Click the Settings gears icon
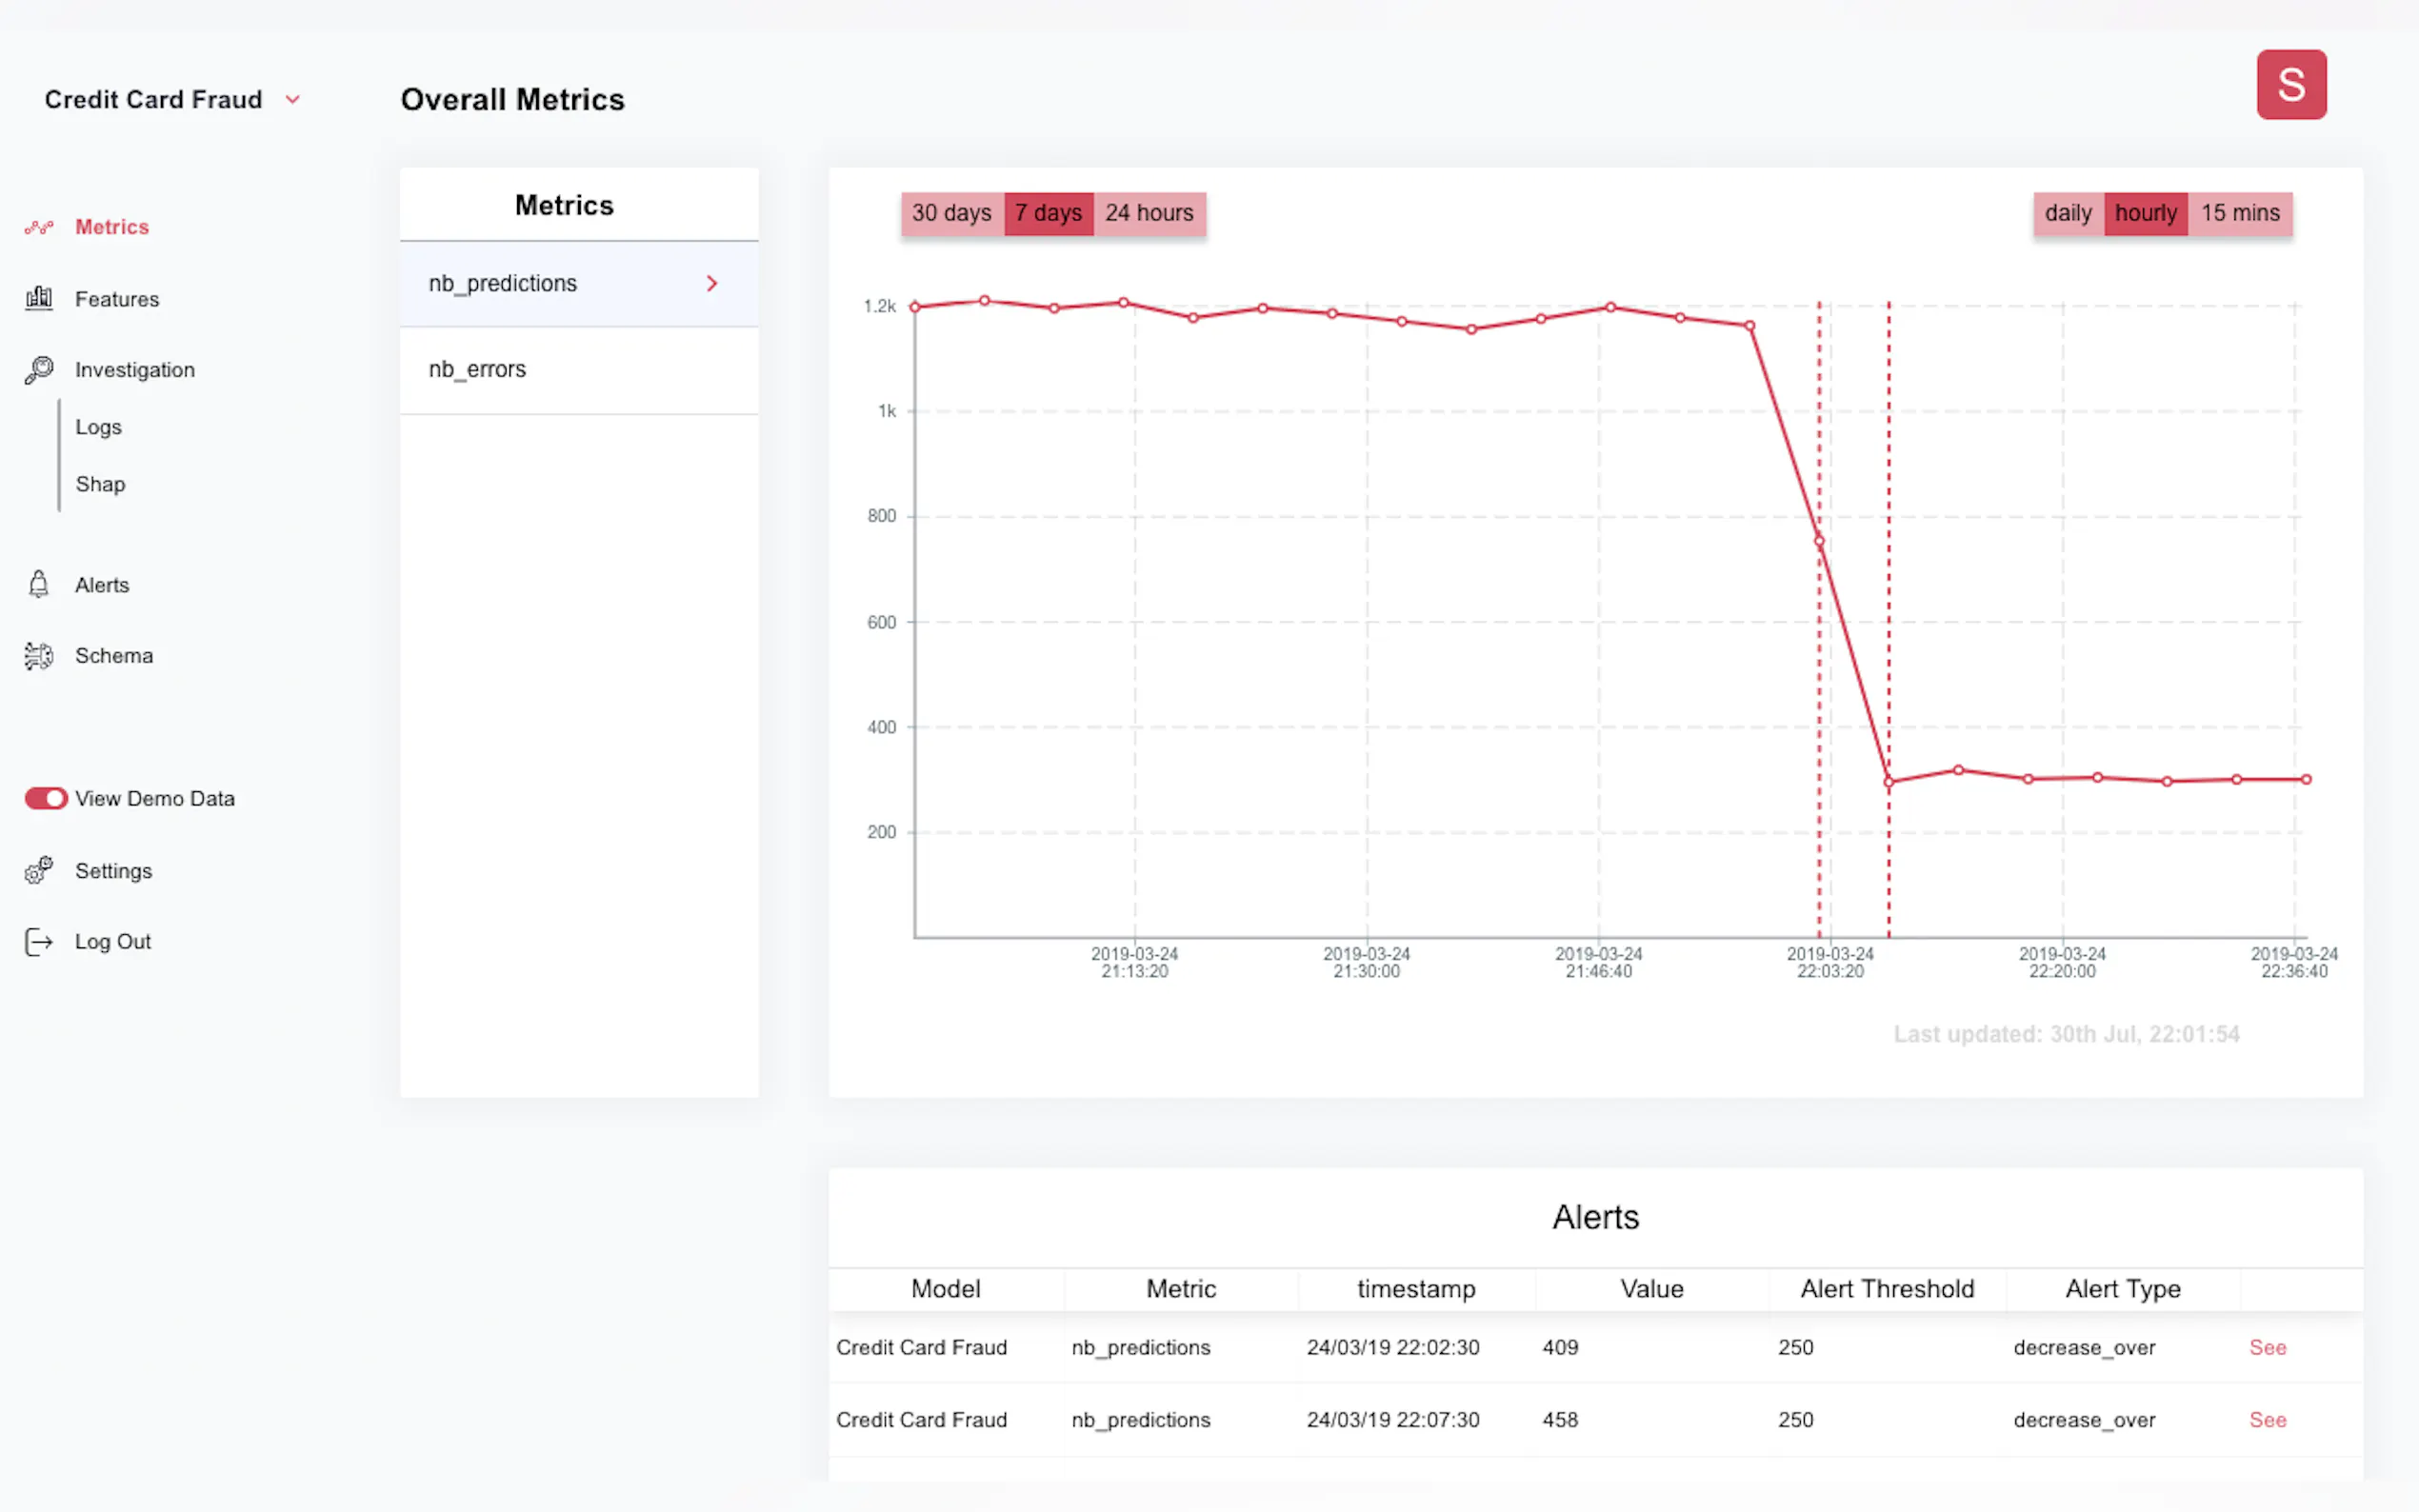This screenshot has width=2419, height=1512. 39,870
